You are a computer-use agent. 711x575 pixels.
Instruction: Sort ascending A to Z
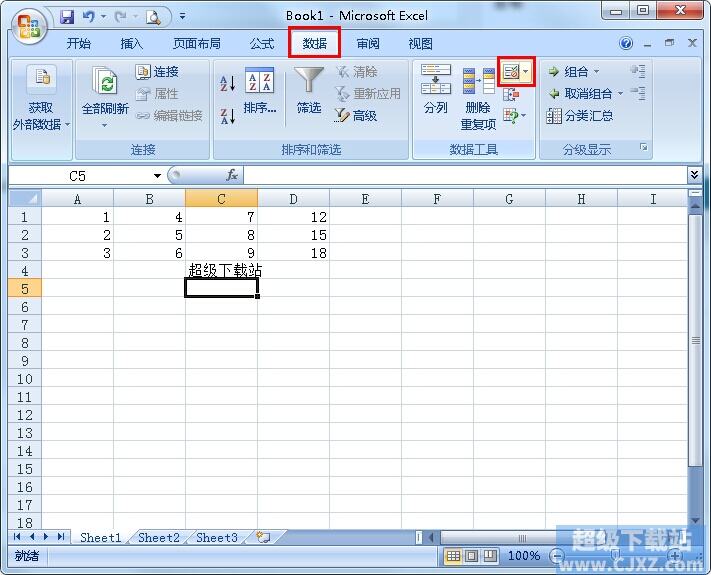[x=228, y=83]
